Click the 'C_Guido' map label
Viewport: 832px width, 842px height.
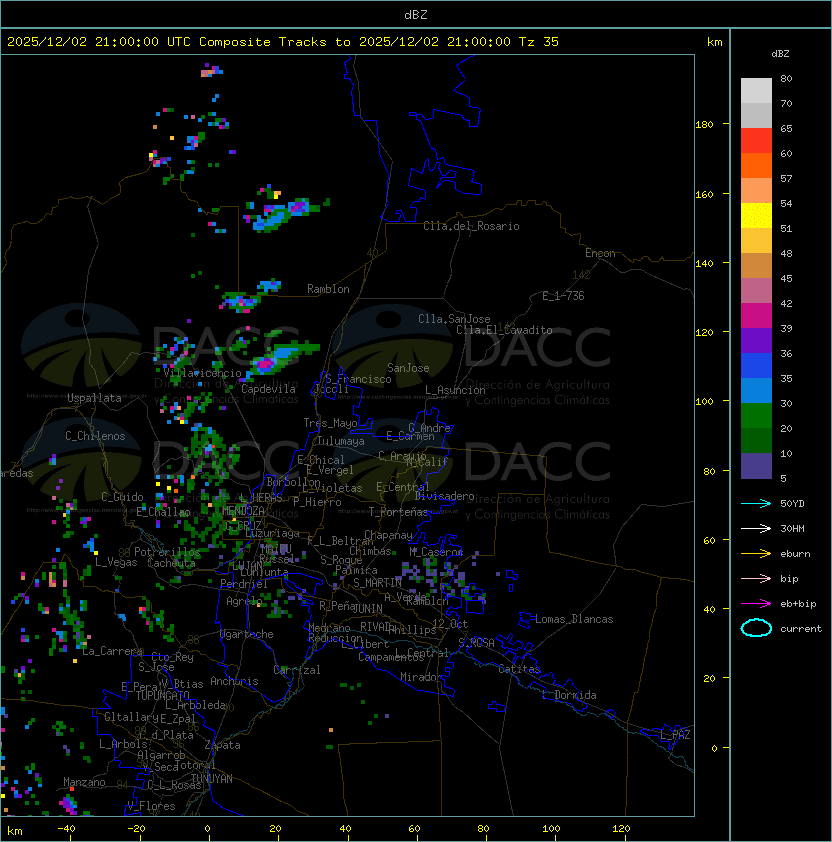point(122,497)
